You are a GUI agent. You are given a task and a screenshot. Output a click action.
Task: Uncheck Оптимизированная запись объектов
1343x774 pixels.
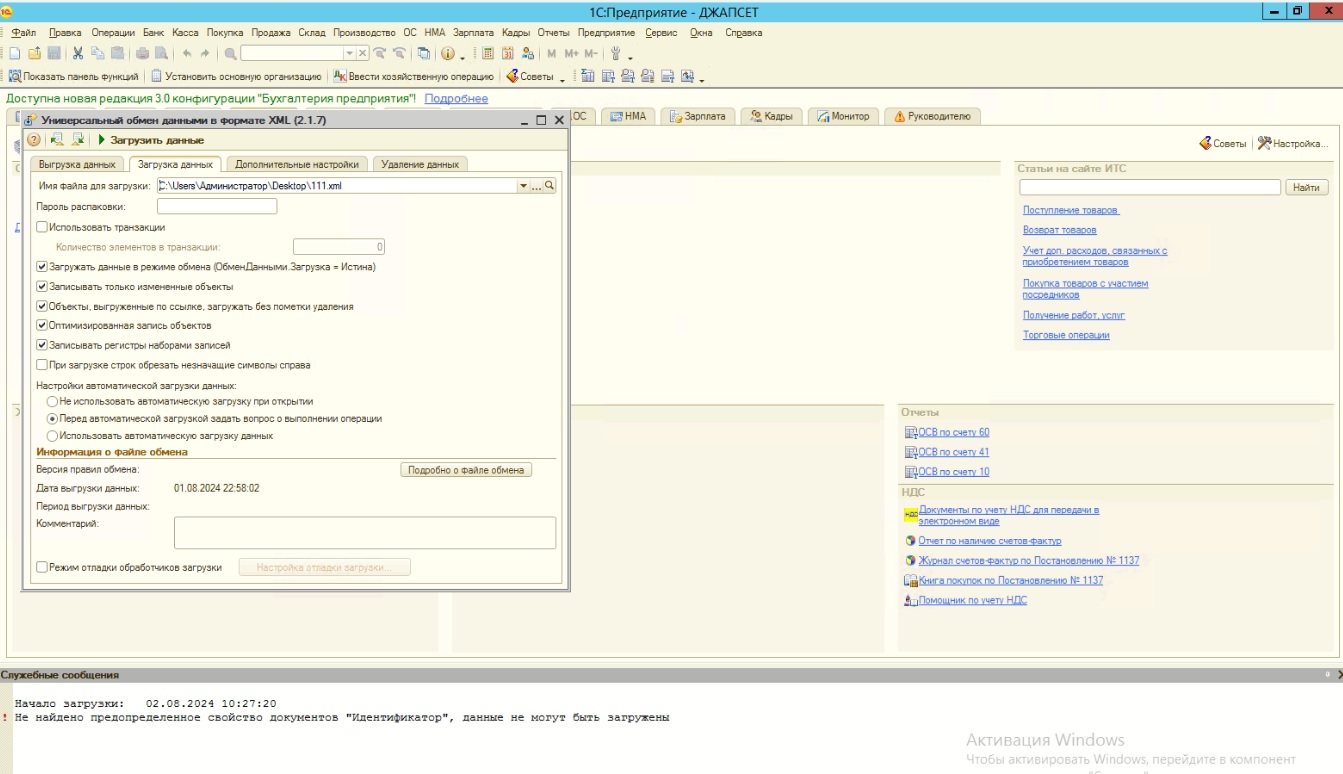pyautogui.click(x=42, y=325)
